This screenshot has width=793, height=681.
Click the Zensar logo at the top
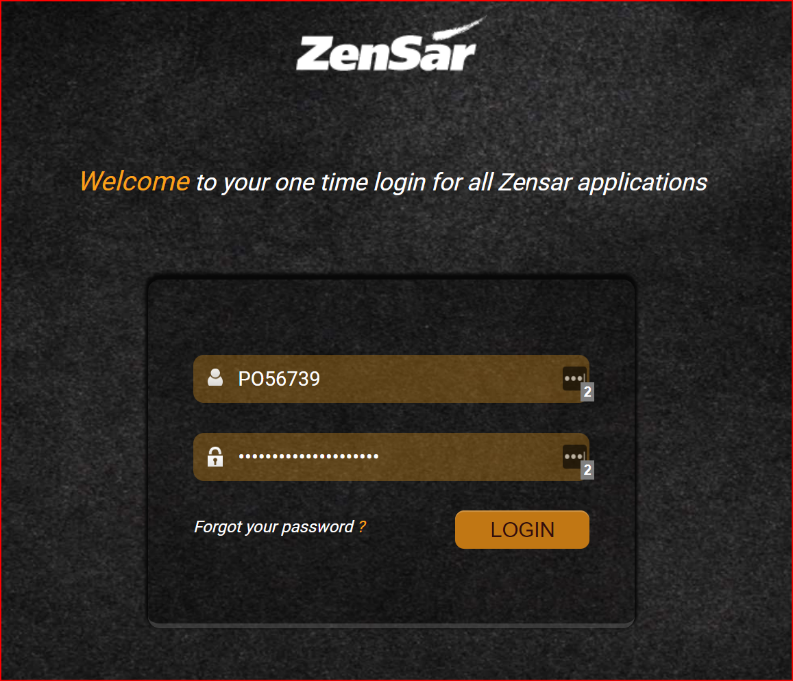pos(386,48)
